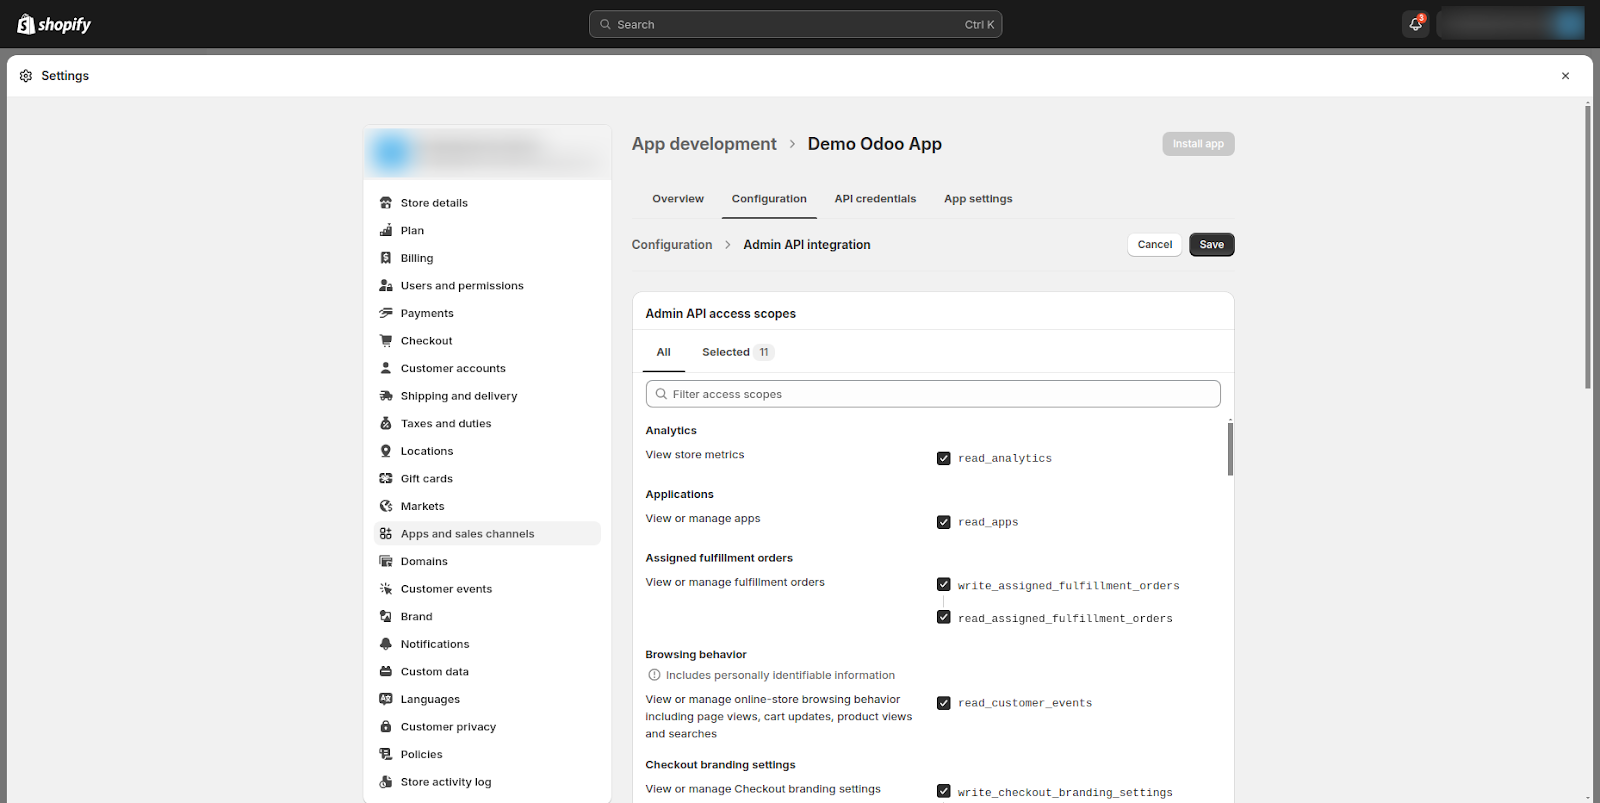Click the Shipping and delivery truck icon
Screen dimensions: 1600x803
(x=386, y=396)
